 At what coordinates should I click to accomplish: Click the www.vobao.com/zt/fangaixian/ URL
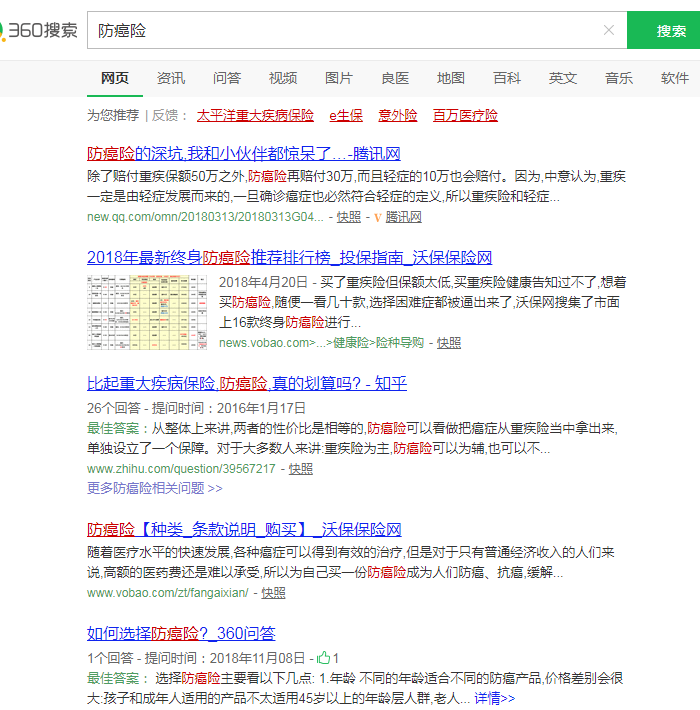[x=168, y=593]
